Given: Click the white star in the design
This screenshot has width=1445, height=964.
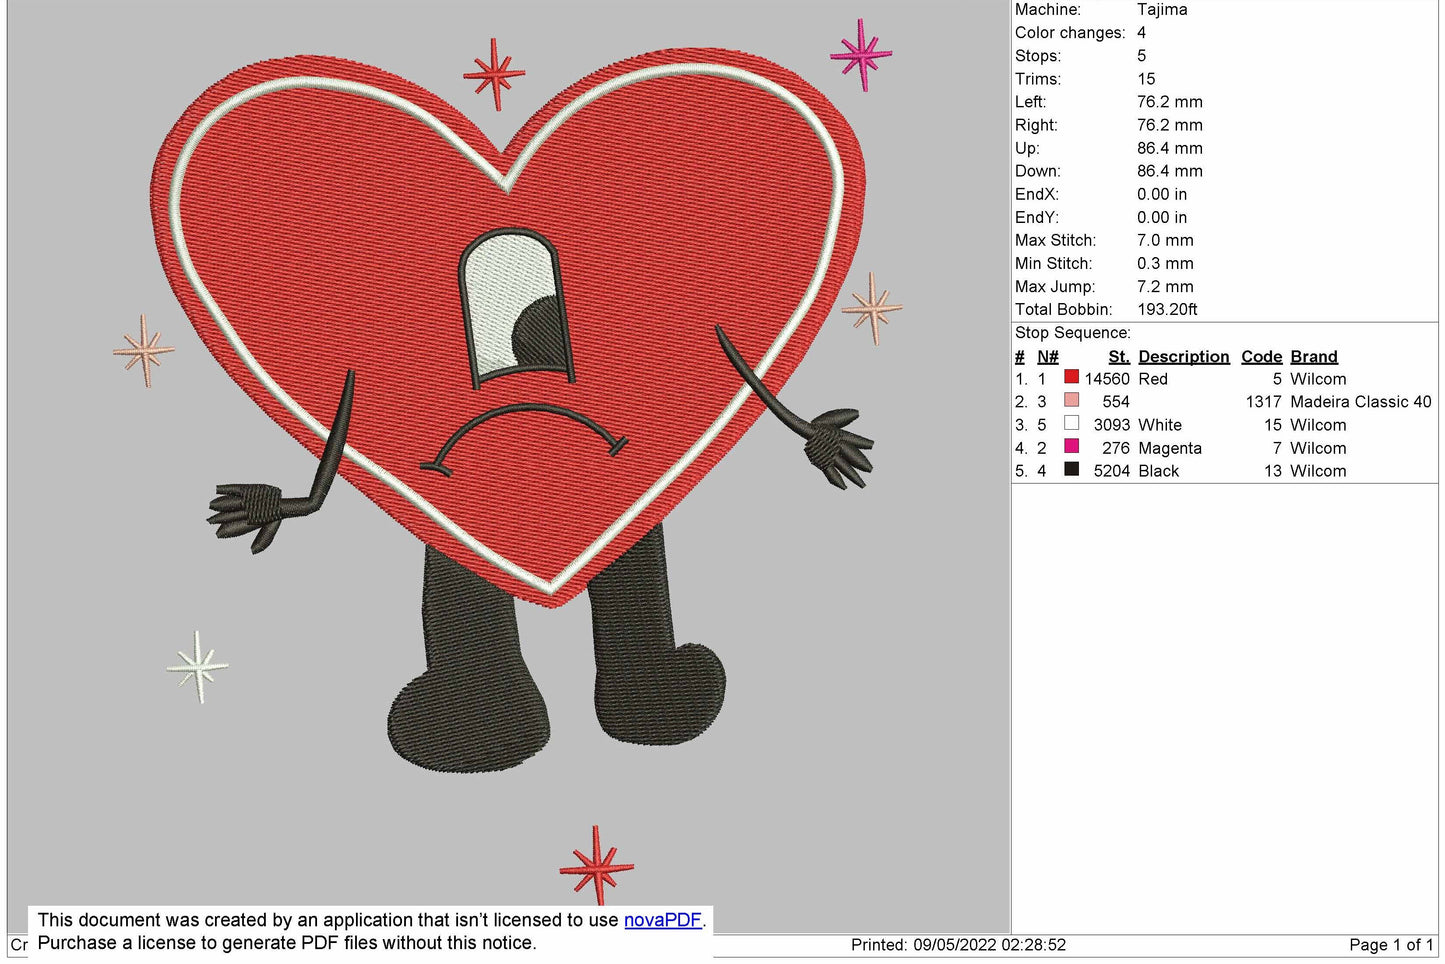Looking at the screenshot, I should pos(197,666).
